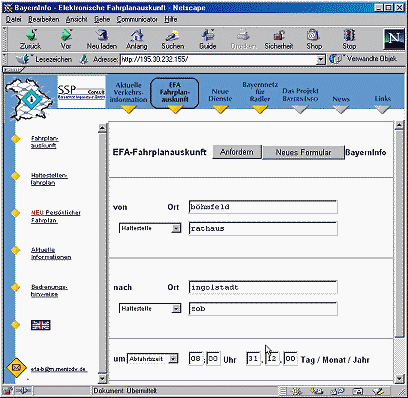Stop loading with the Stop traffic light icon

pos(349,35)
